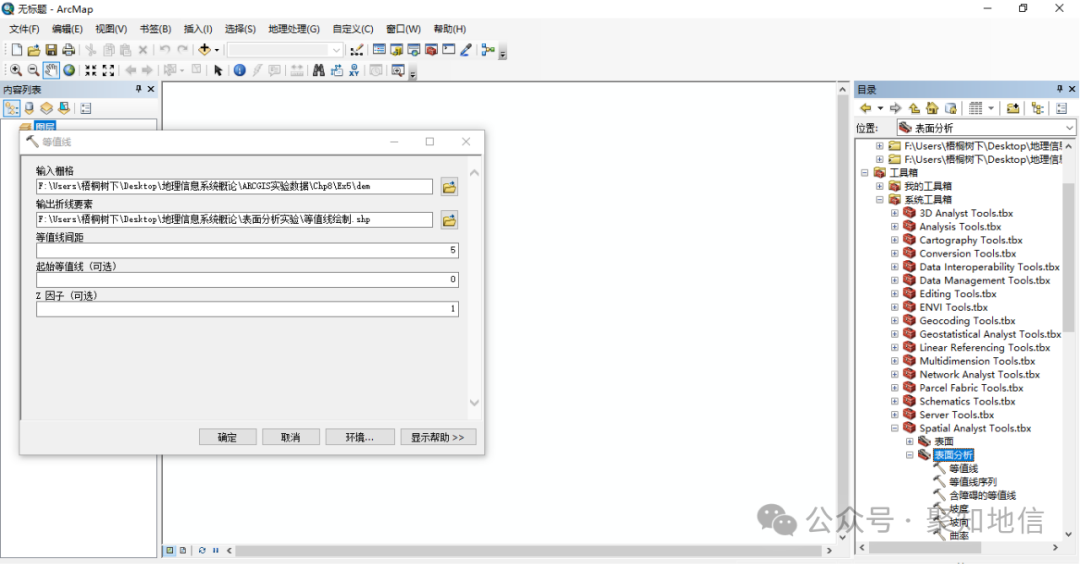Image resolution: width=1080 pixels, height=564 pixels.
Task: Click 取消 in the 等值线 dialog
Action: [x=291, y=437]
